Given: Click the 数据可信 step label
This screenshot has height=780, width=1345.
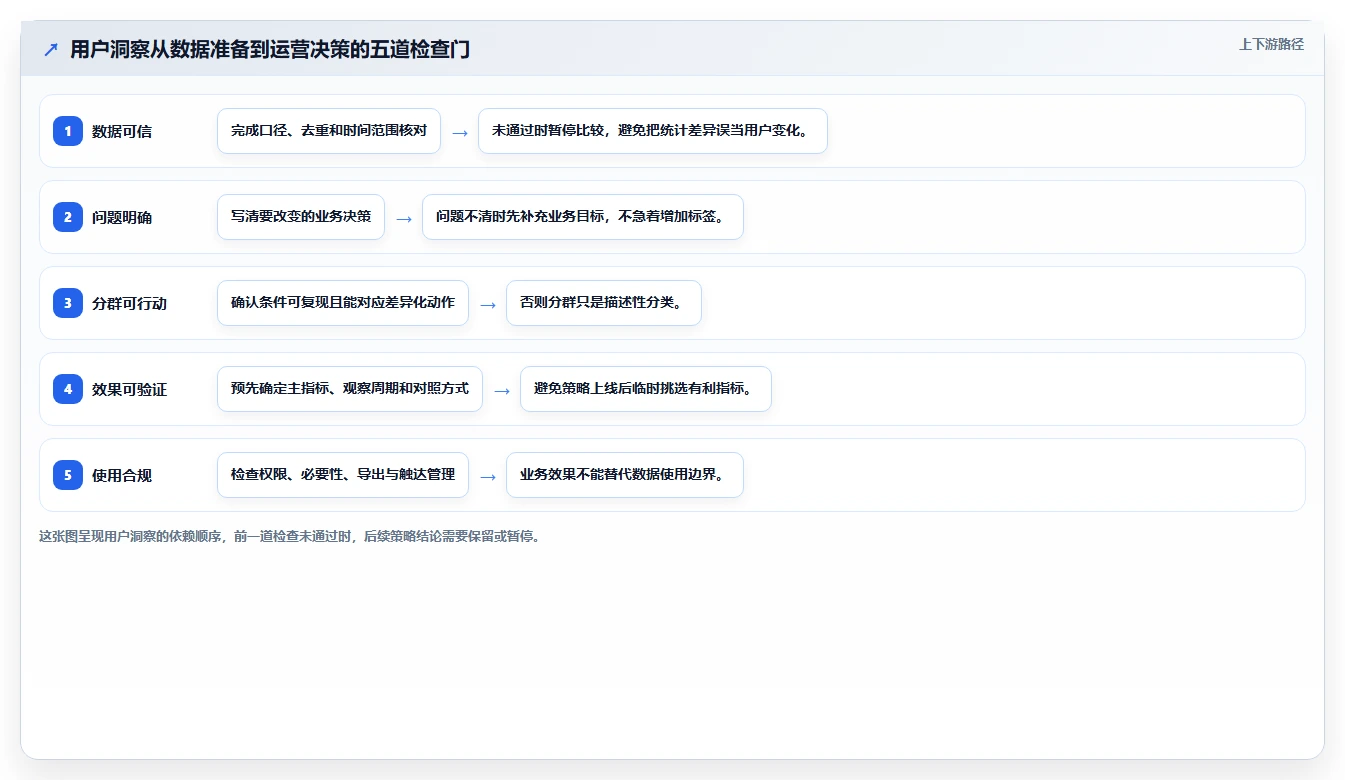Looking at the screenshot, I should click(x=122, y=131).
